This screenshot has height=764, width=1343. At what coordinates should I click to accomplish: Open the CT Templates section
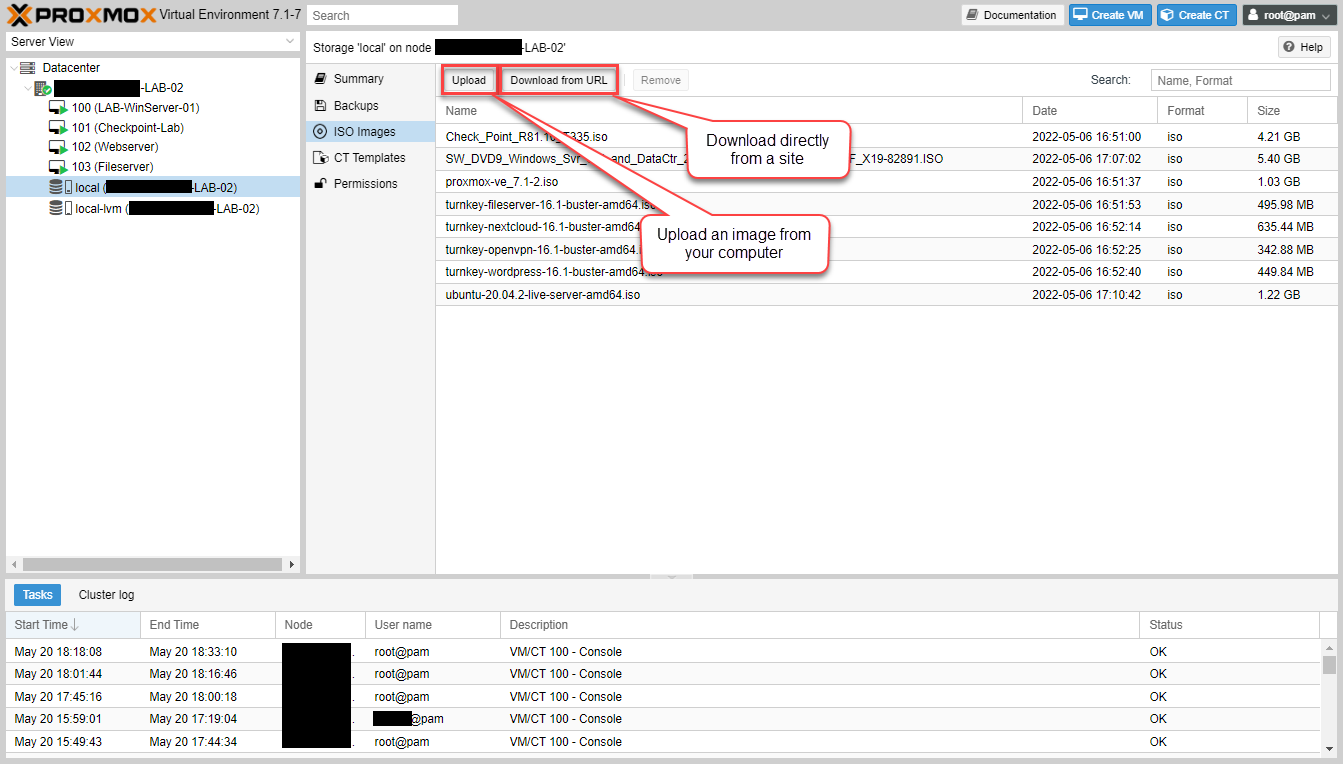(x=370, y=157)
